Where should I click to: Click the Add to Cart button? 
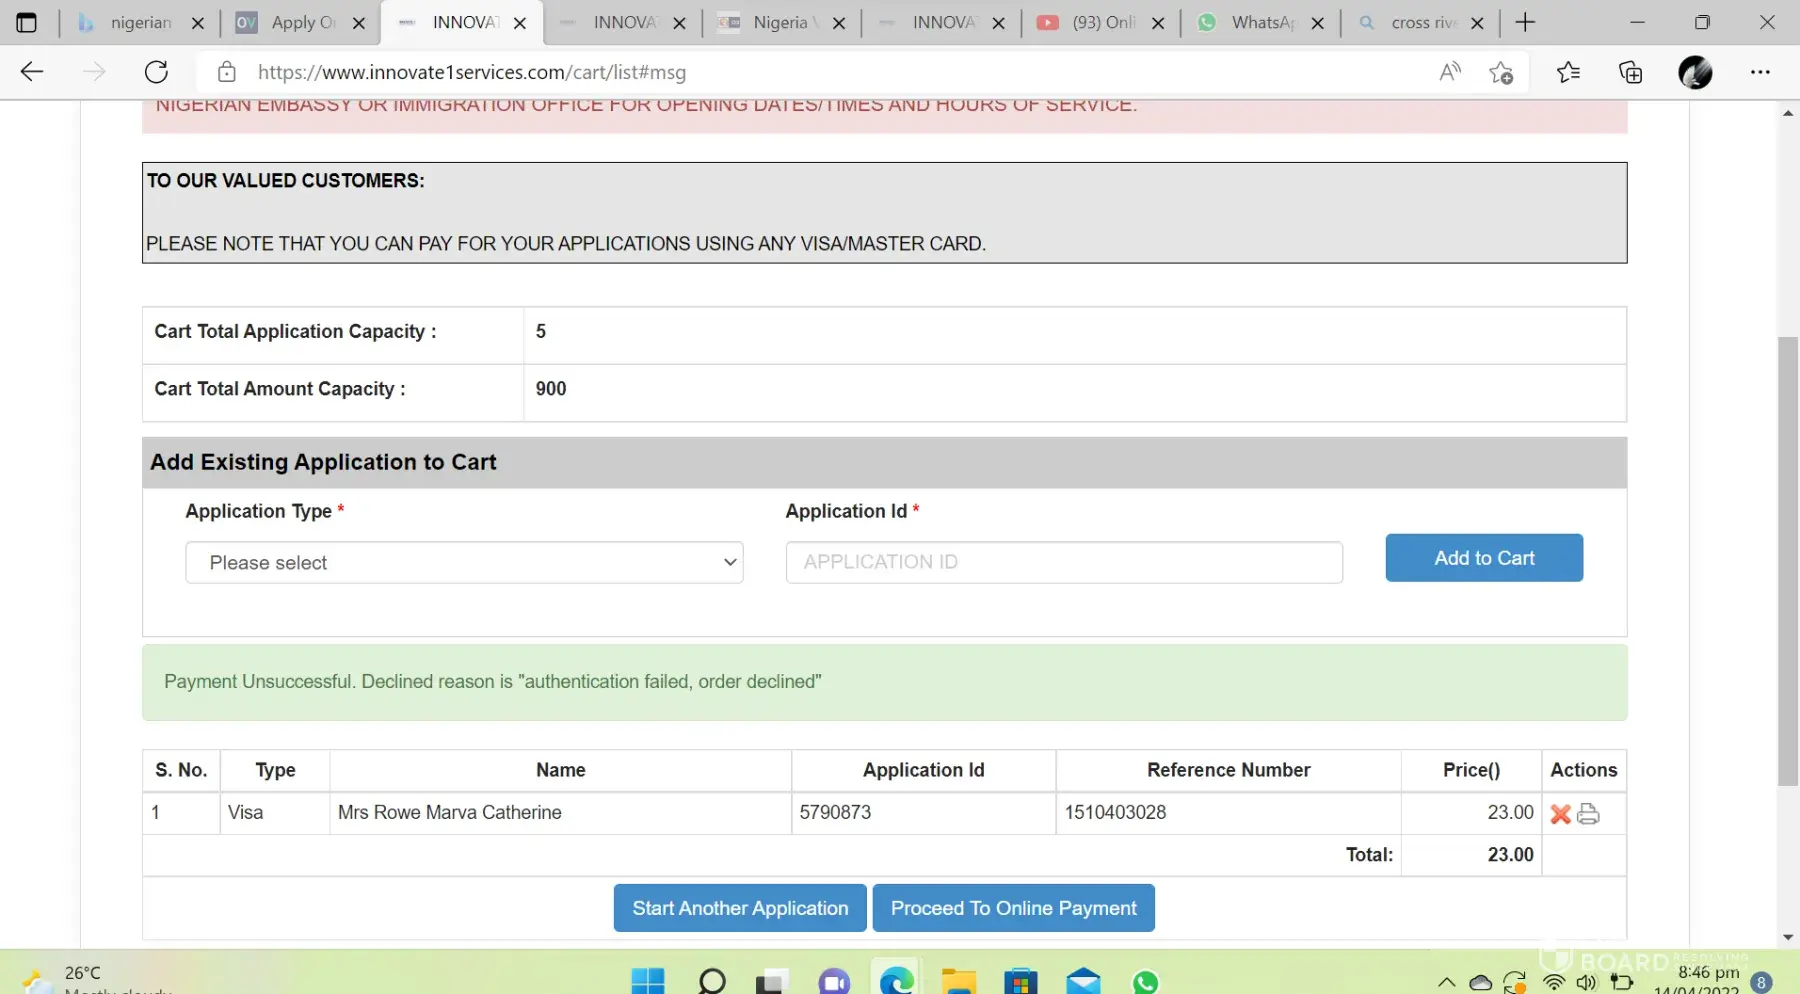coord(1484,558)
